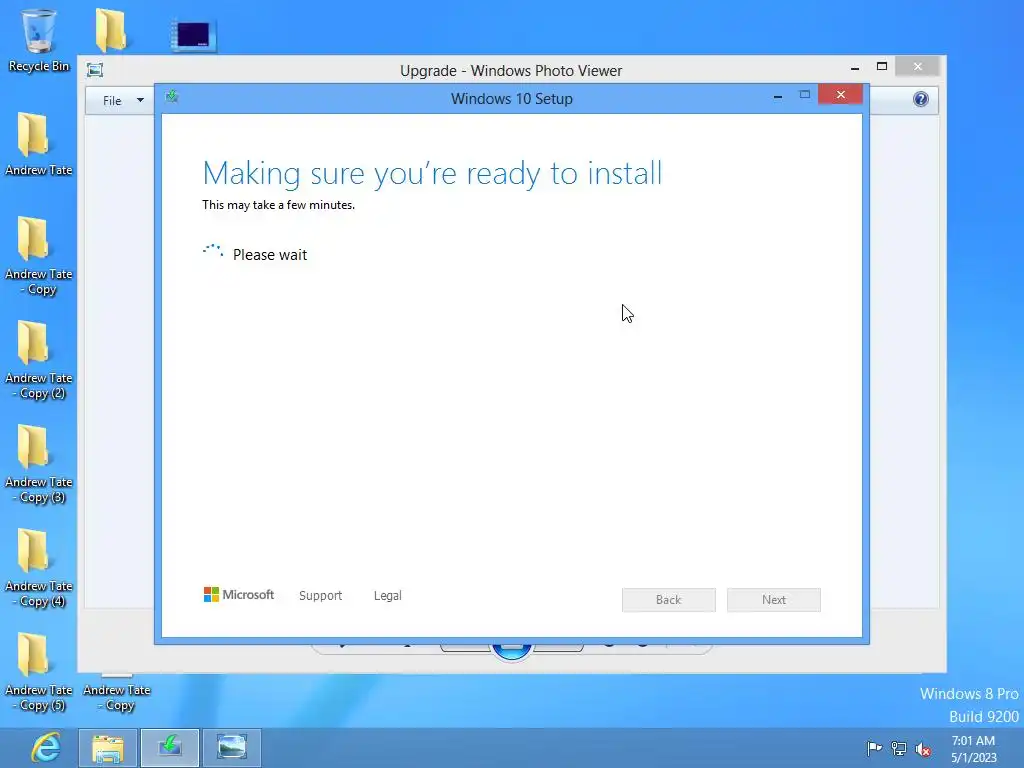1024x768 pixels.
Task: Minimize the Windows 10 Setup window
Action: [778, 96]
